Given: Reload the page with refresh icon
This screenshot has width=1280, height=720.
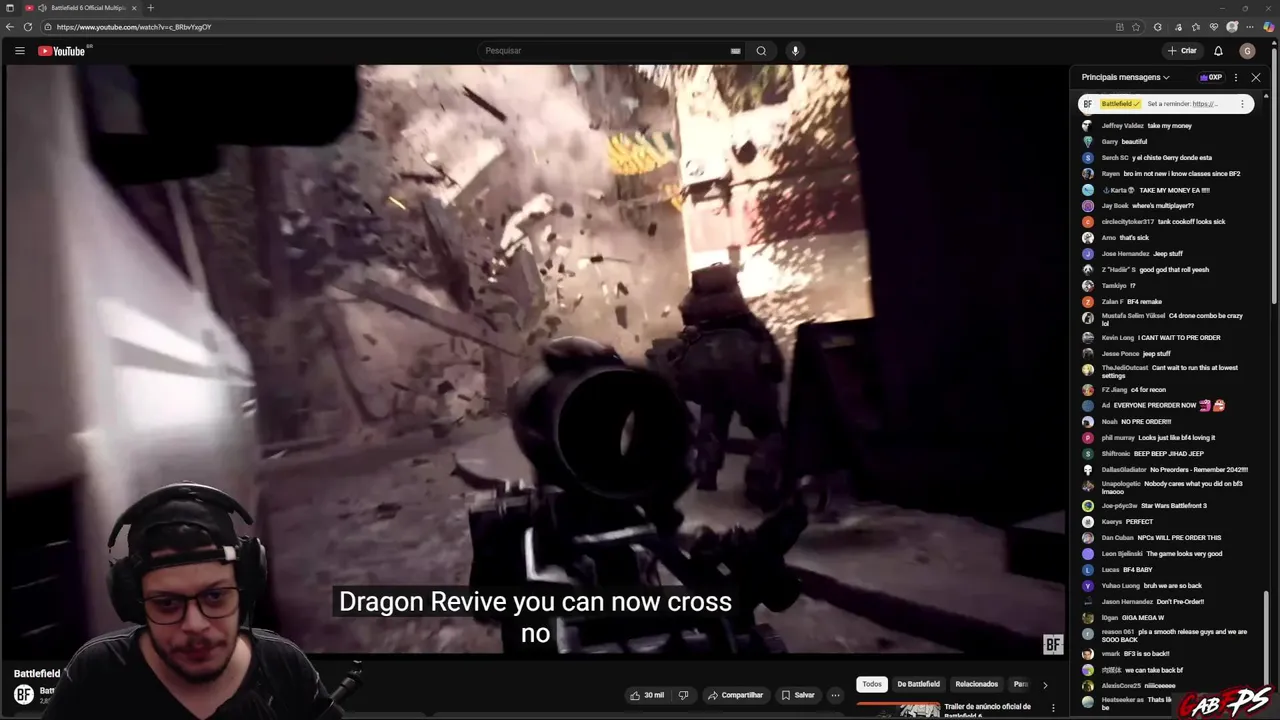Looking at the screenshot, I should click(27, 27).
